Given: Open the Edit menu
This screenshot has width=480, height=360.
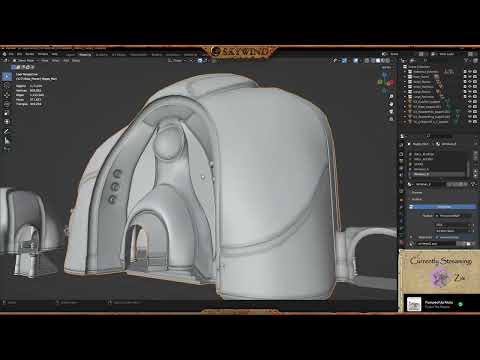Looking at the screenshot, I should tap(19, 54).
